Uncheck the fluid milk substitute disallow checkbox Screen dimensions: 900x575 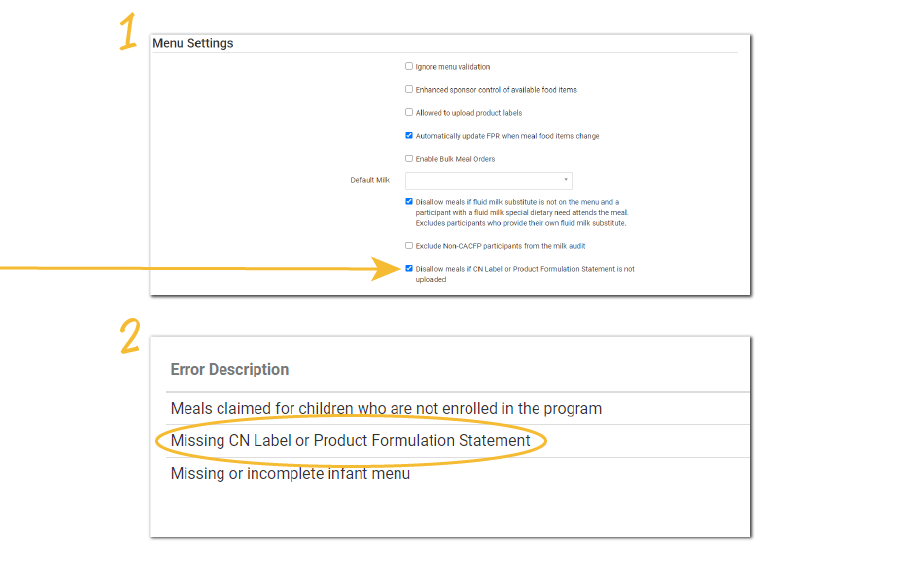409,201
